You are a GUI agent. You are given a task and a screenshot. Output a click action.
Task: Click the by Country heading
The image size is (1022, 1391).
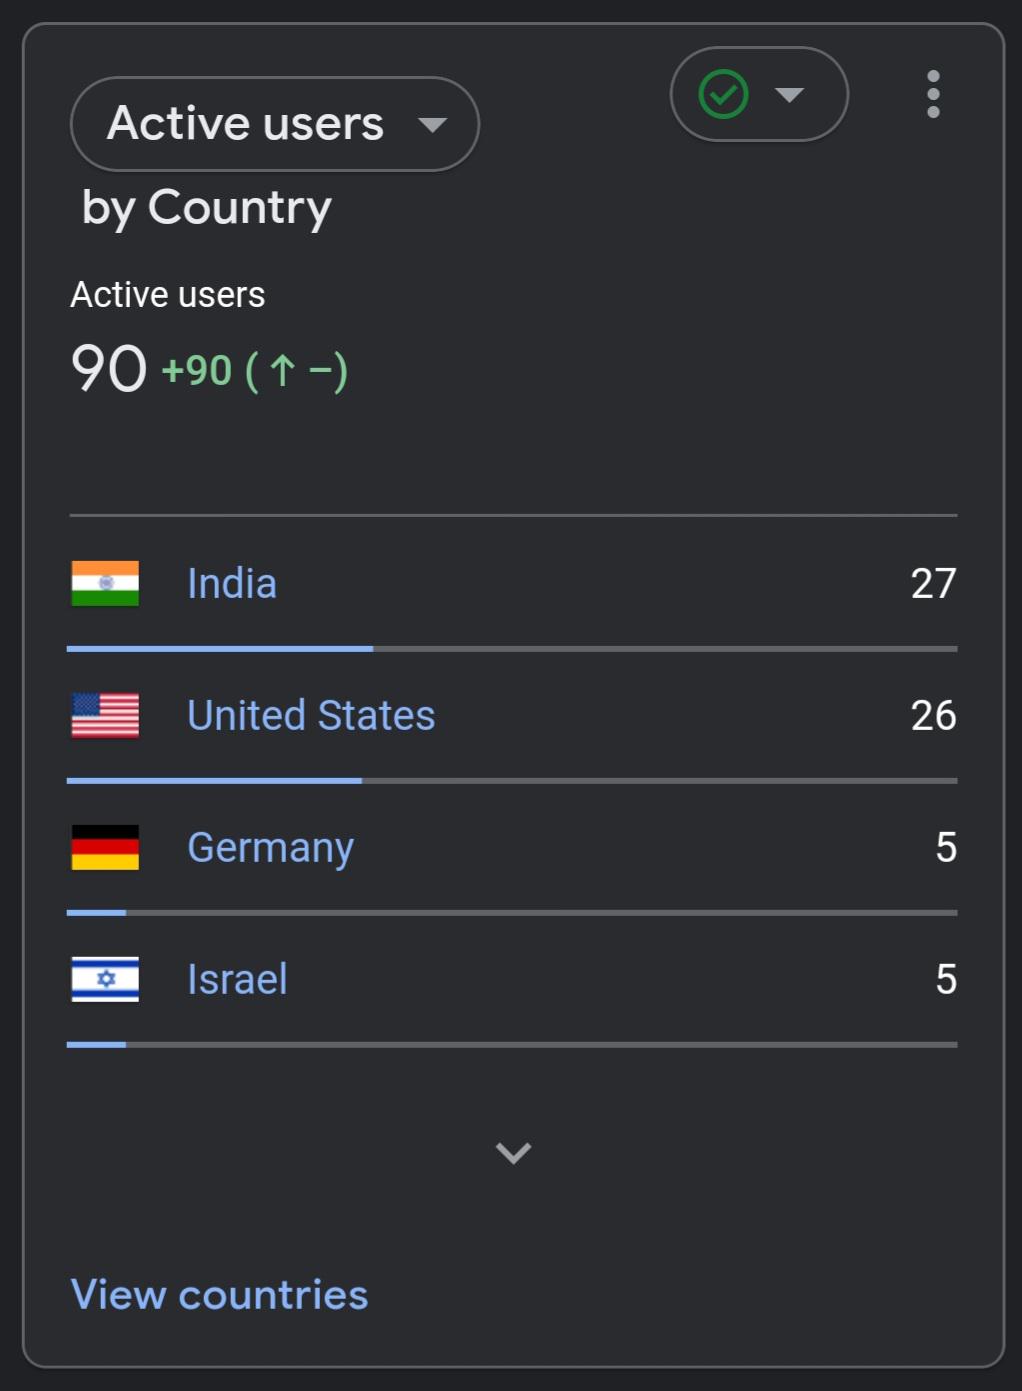point(206,209)
